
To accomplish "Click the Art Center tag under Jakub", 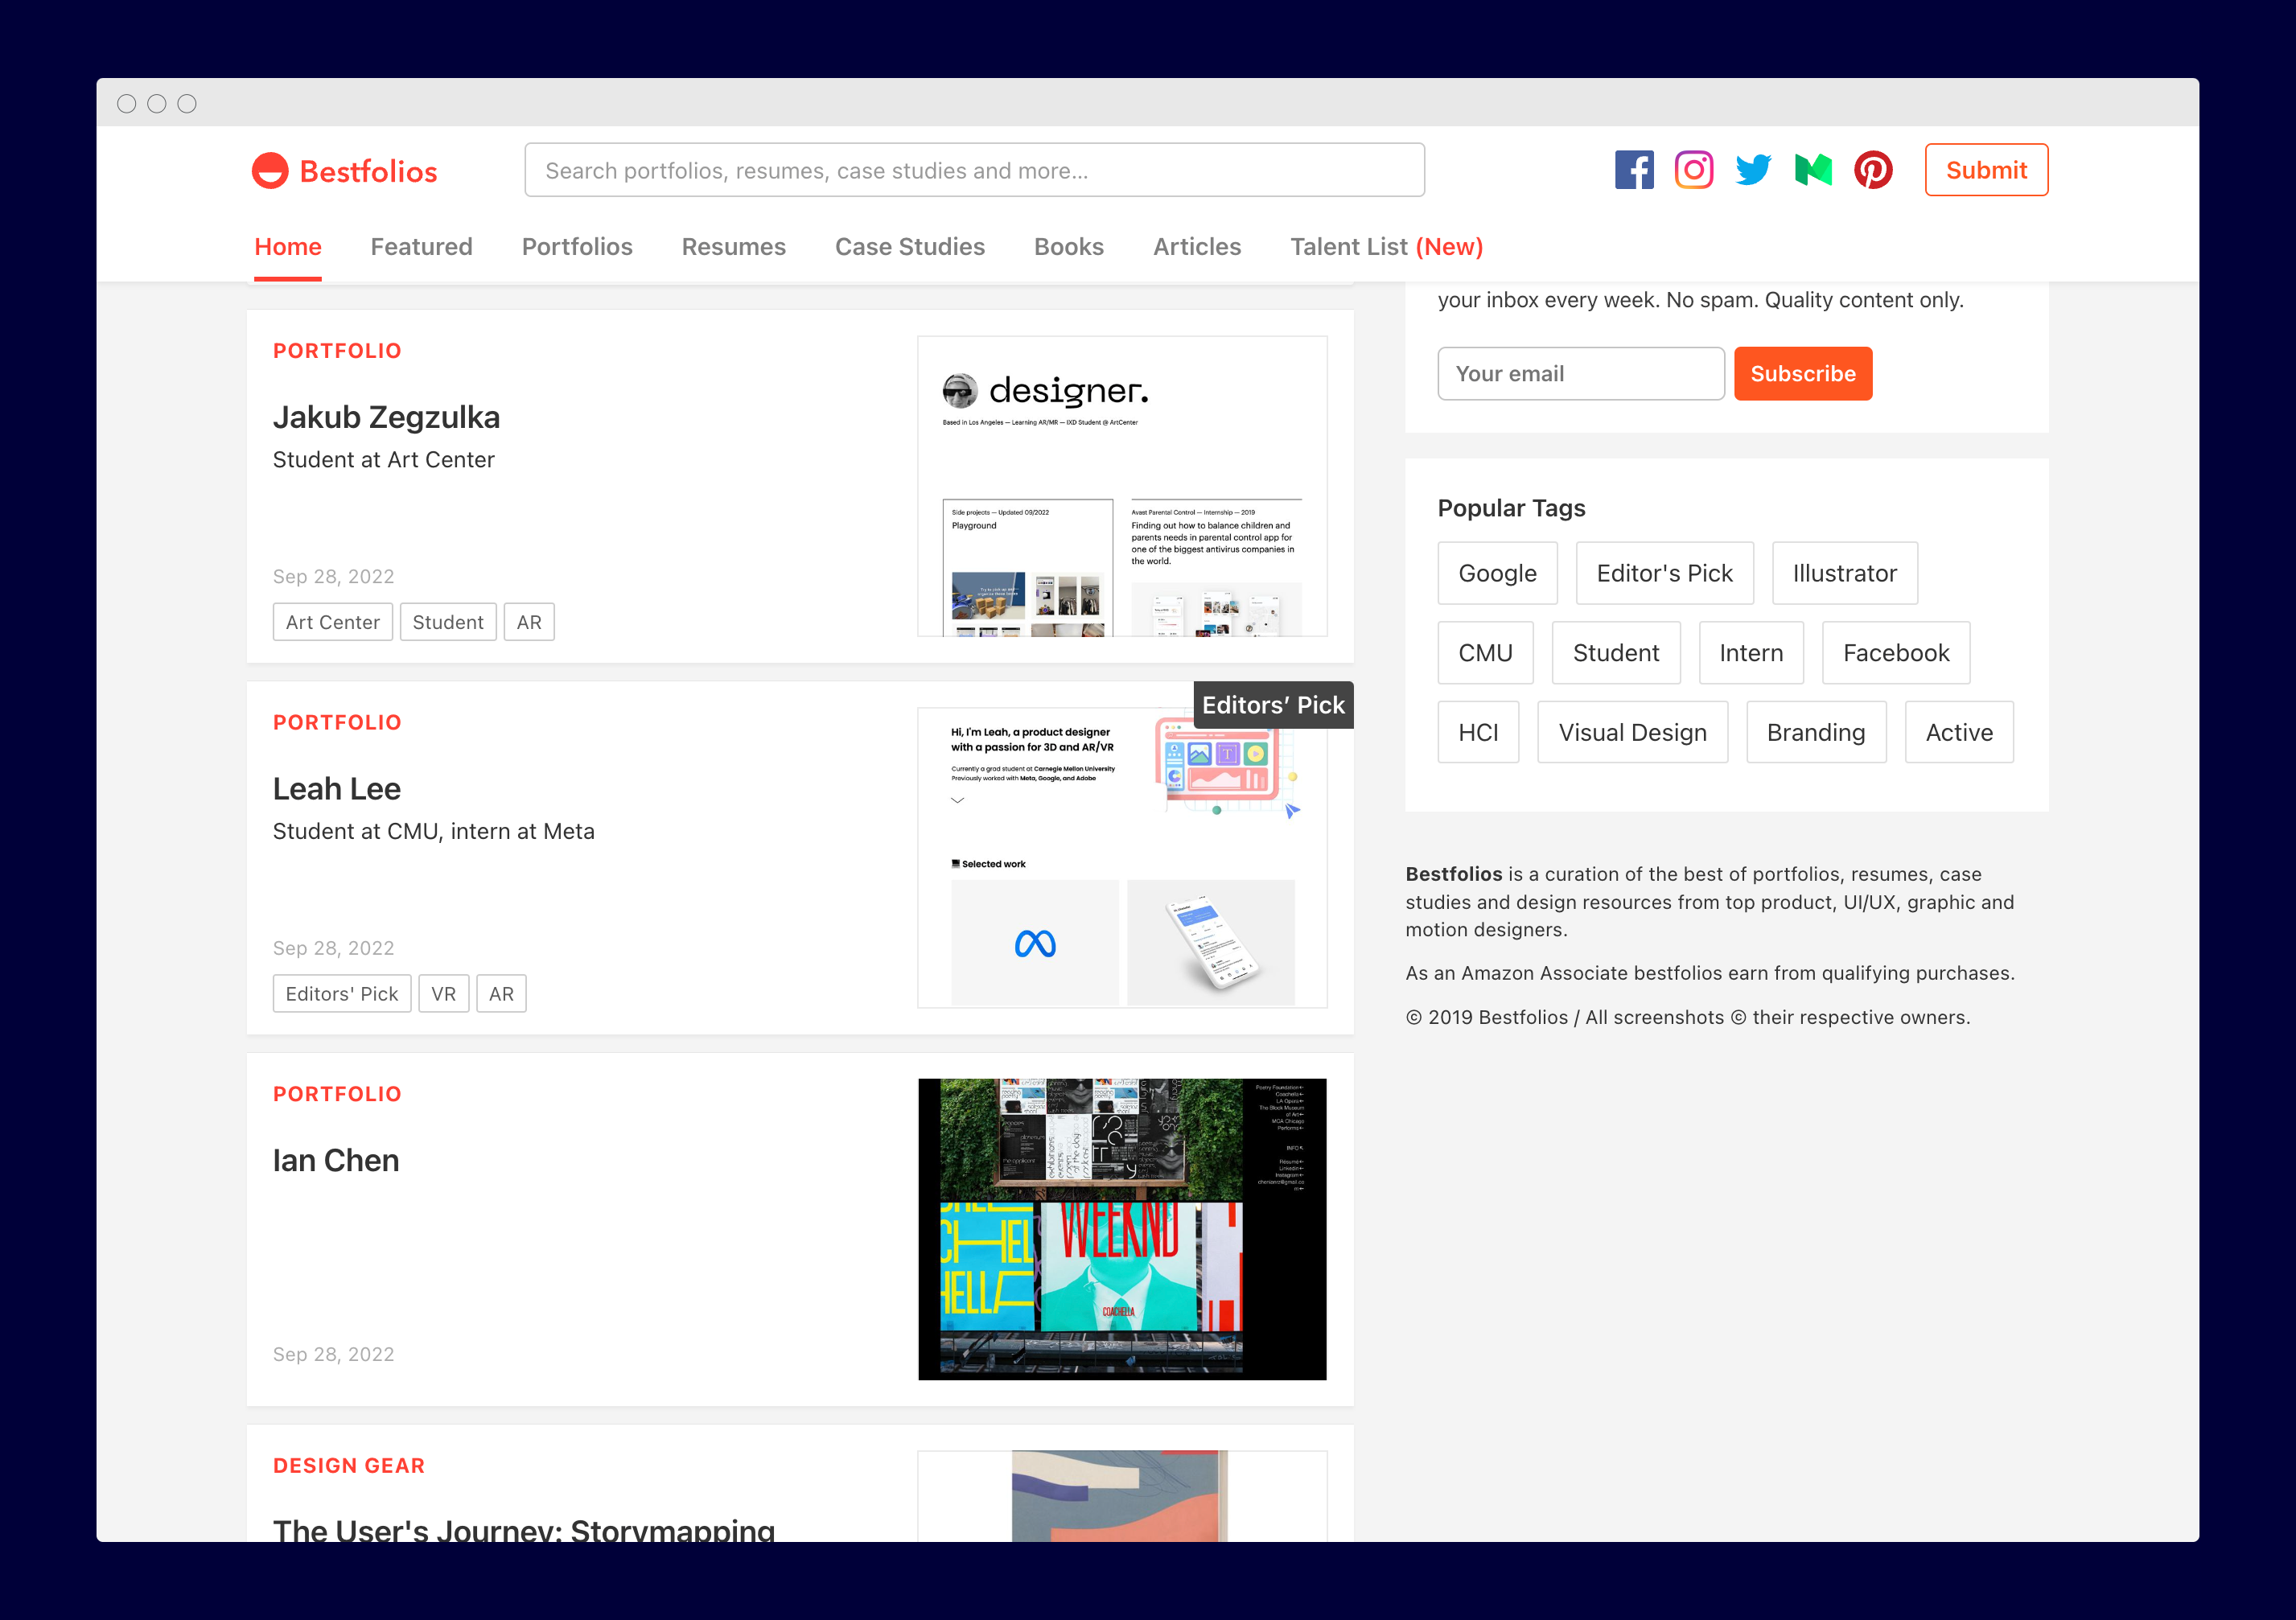I will pos(332,622).
